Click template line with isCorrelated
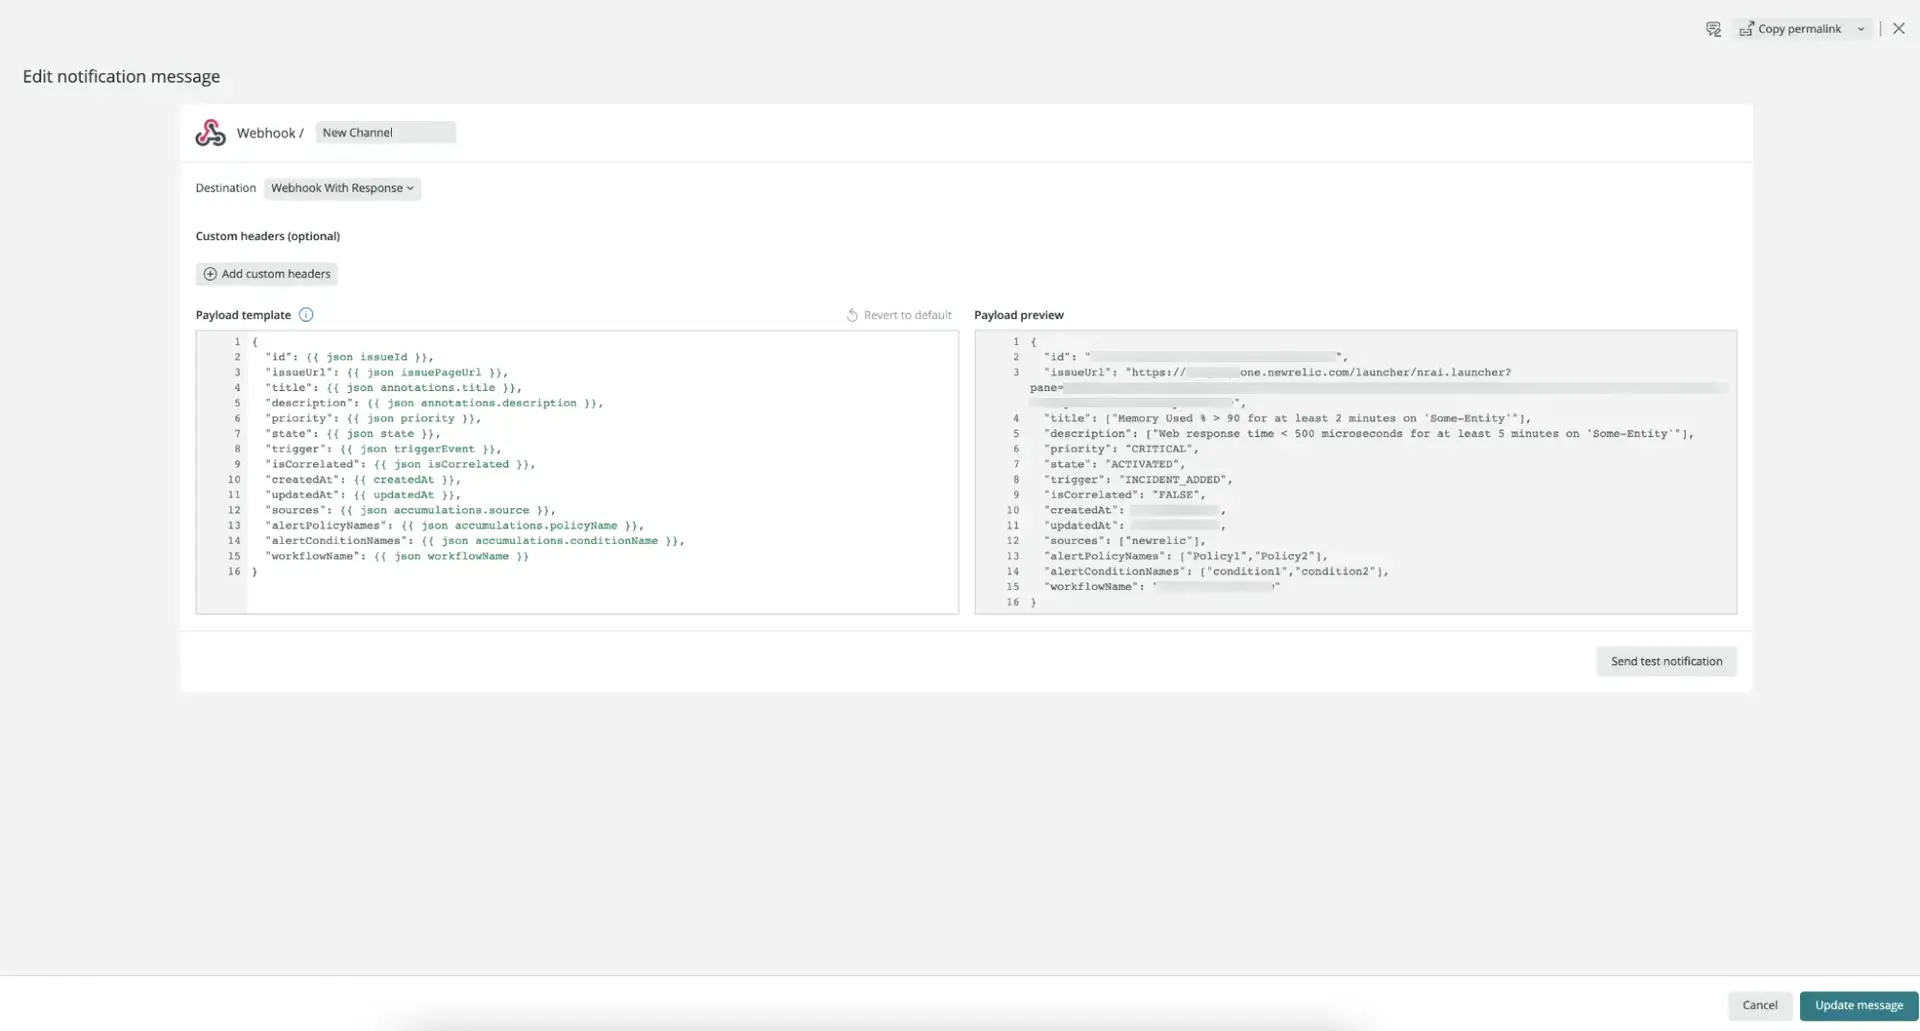Viewport: 1920px width, 1031px height. (400, 464)
